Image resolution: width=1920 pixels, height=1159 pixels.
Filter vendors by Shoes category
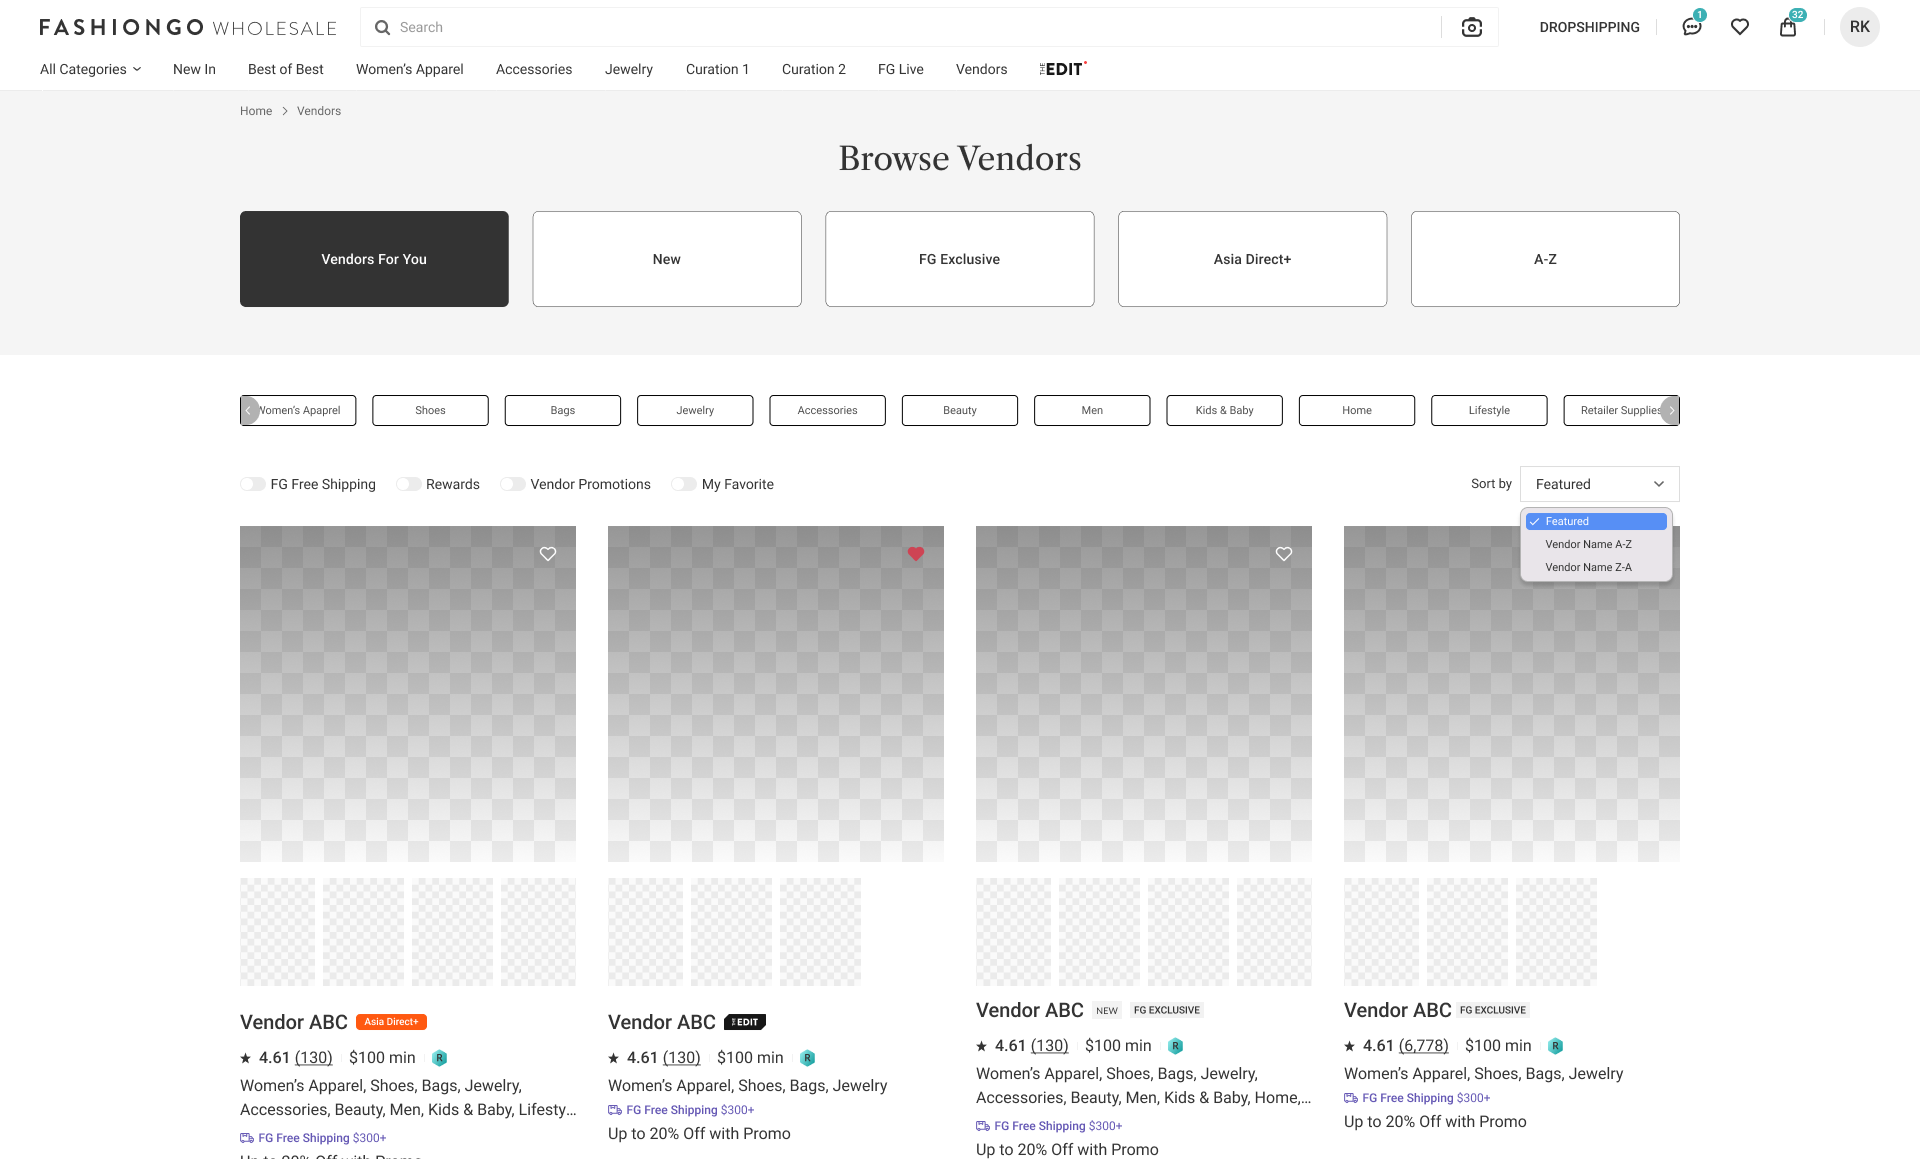[x=430, y=410]
